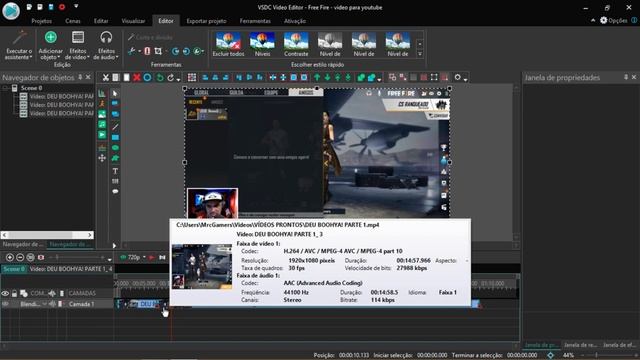The width and height of the screenshot is (640, 360).
Task: Toggle the eye icon in CAMADAS header
Action: coord(5,293)
